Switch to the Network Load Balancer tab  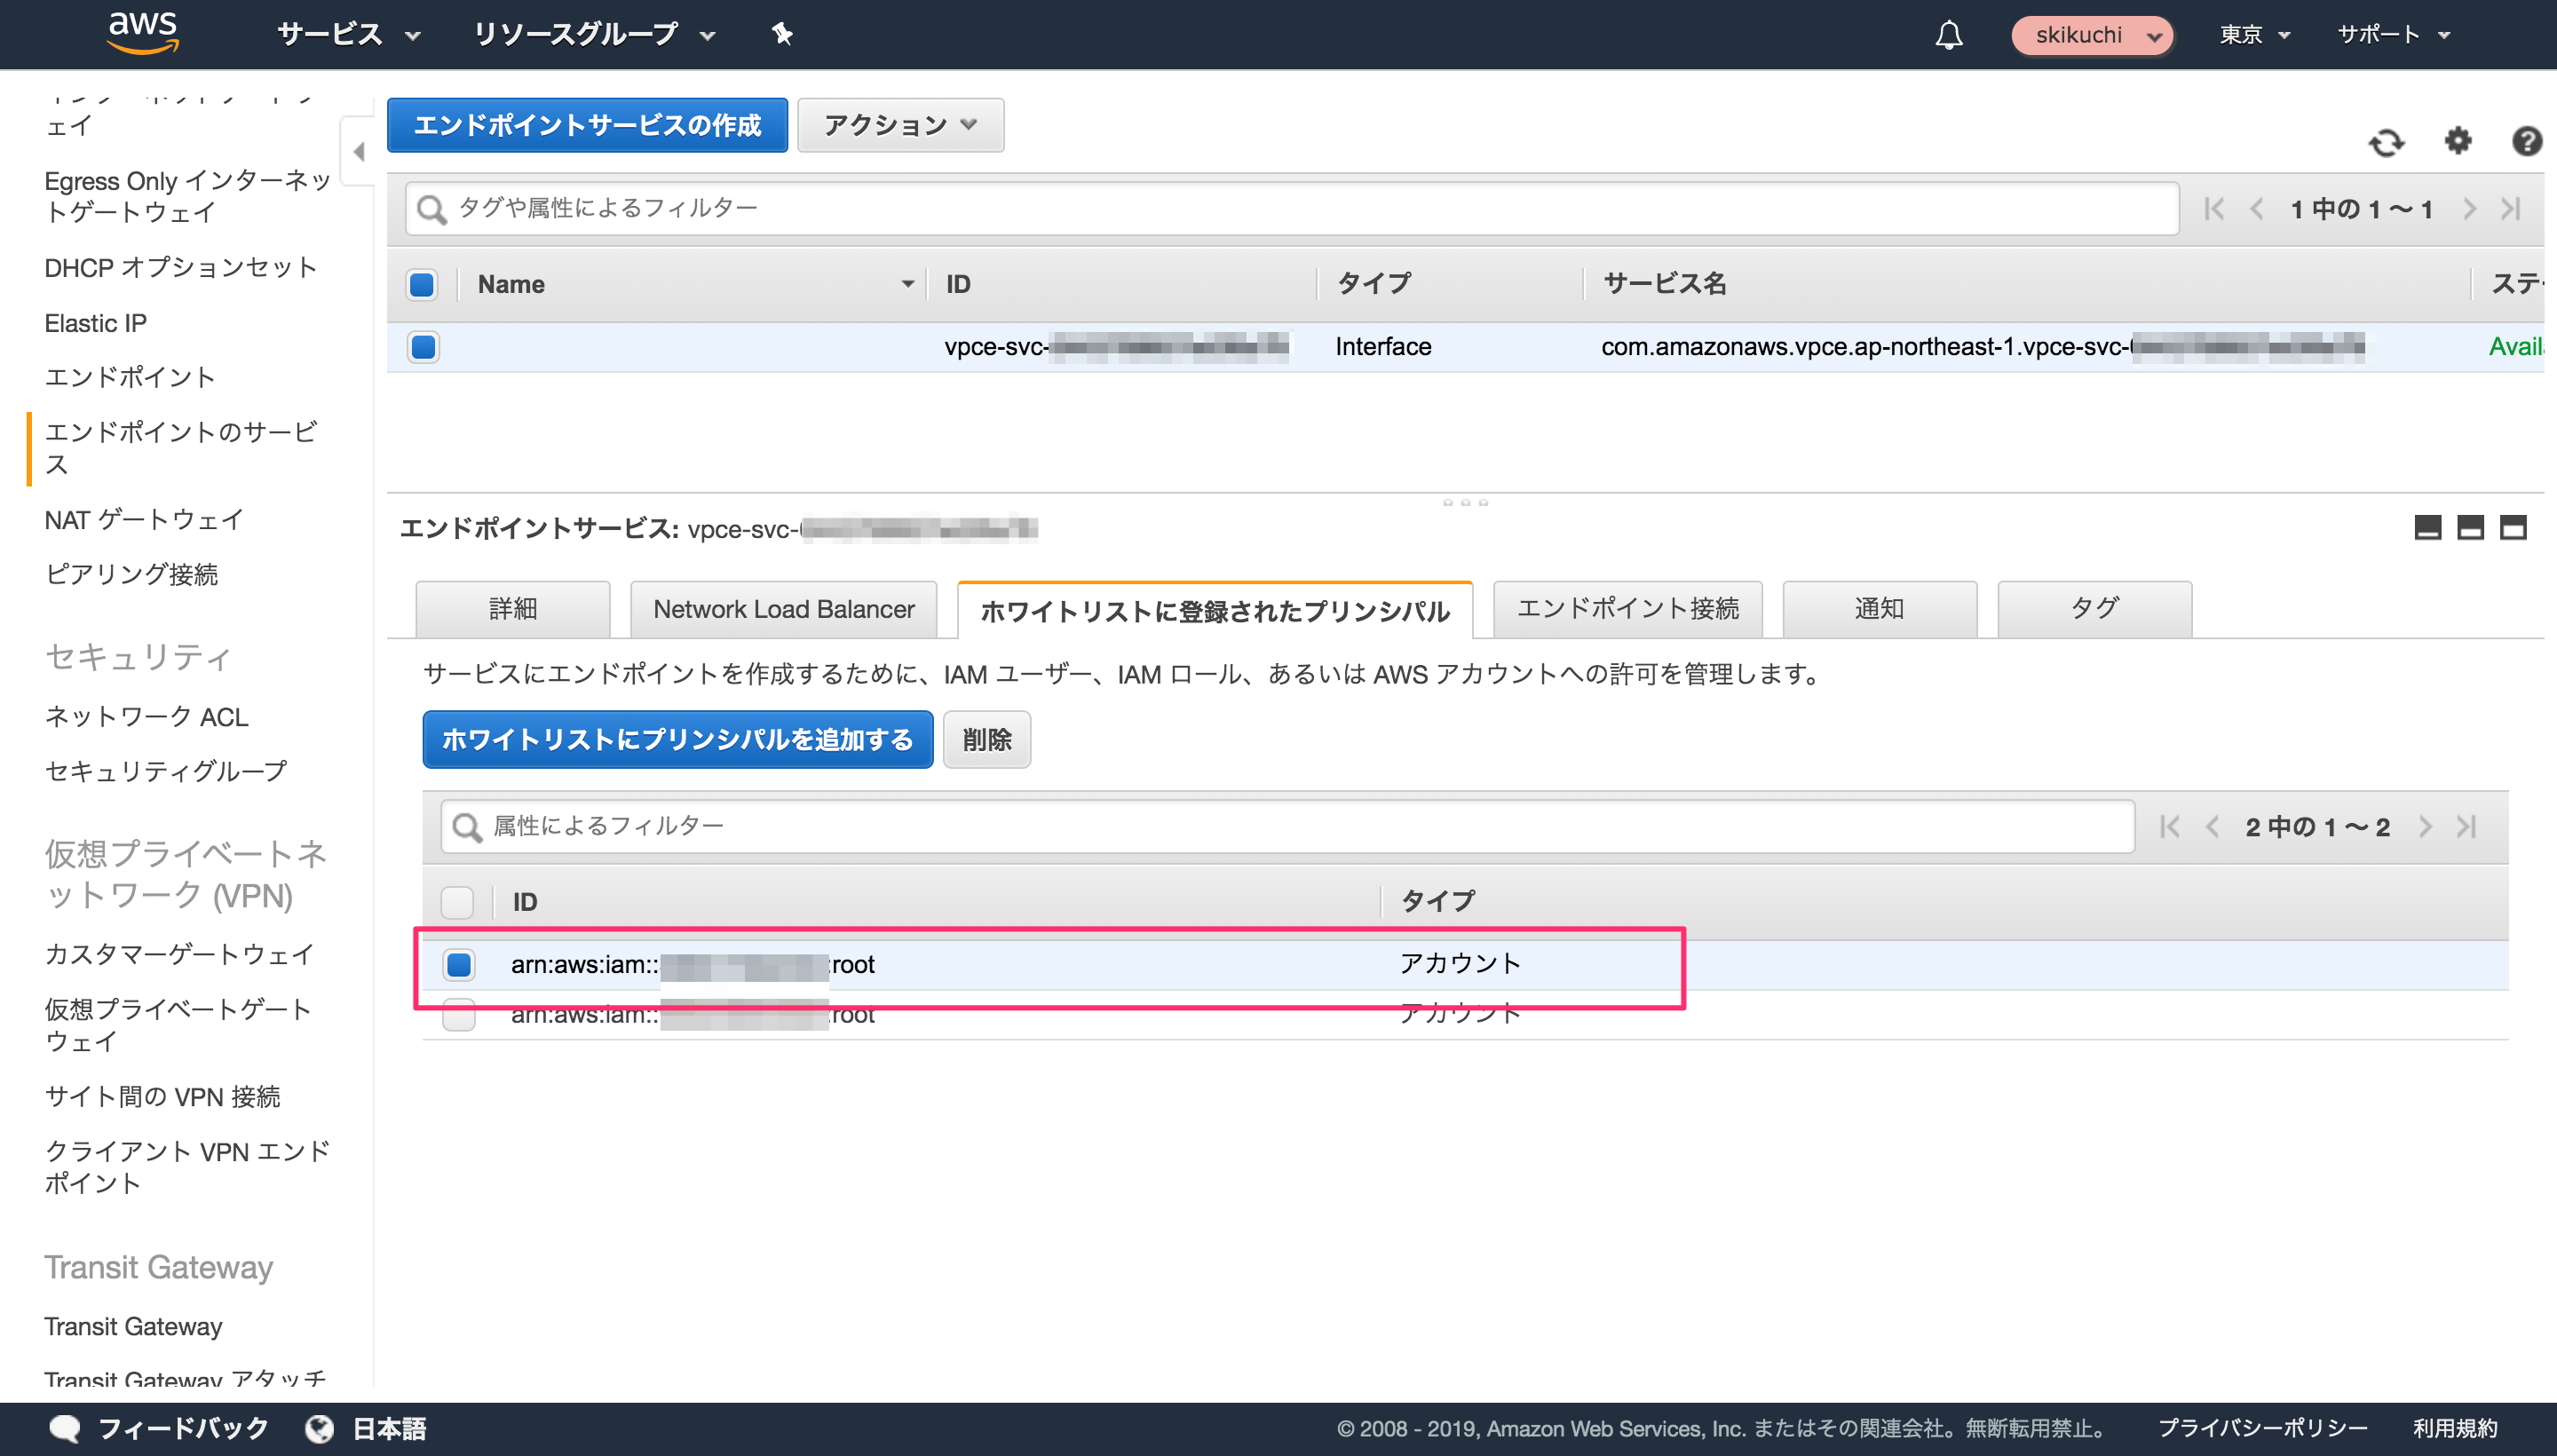tap(783, 608)
